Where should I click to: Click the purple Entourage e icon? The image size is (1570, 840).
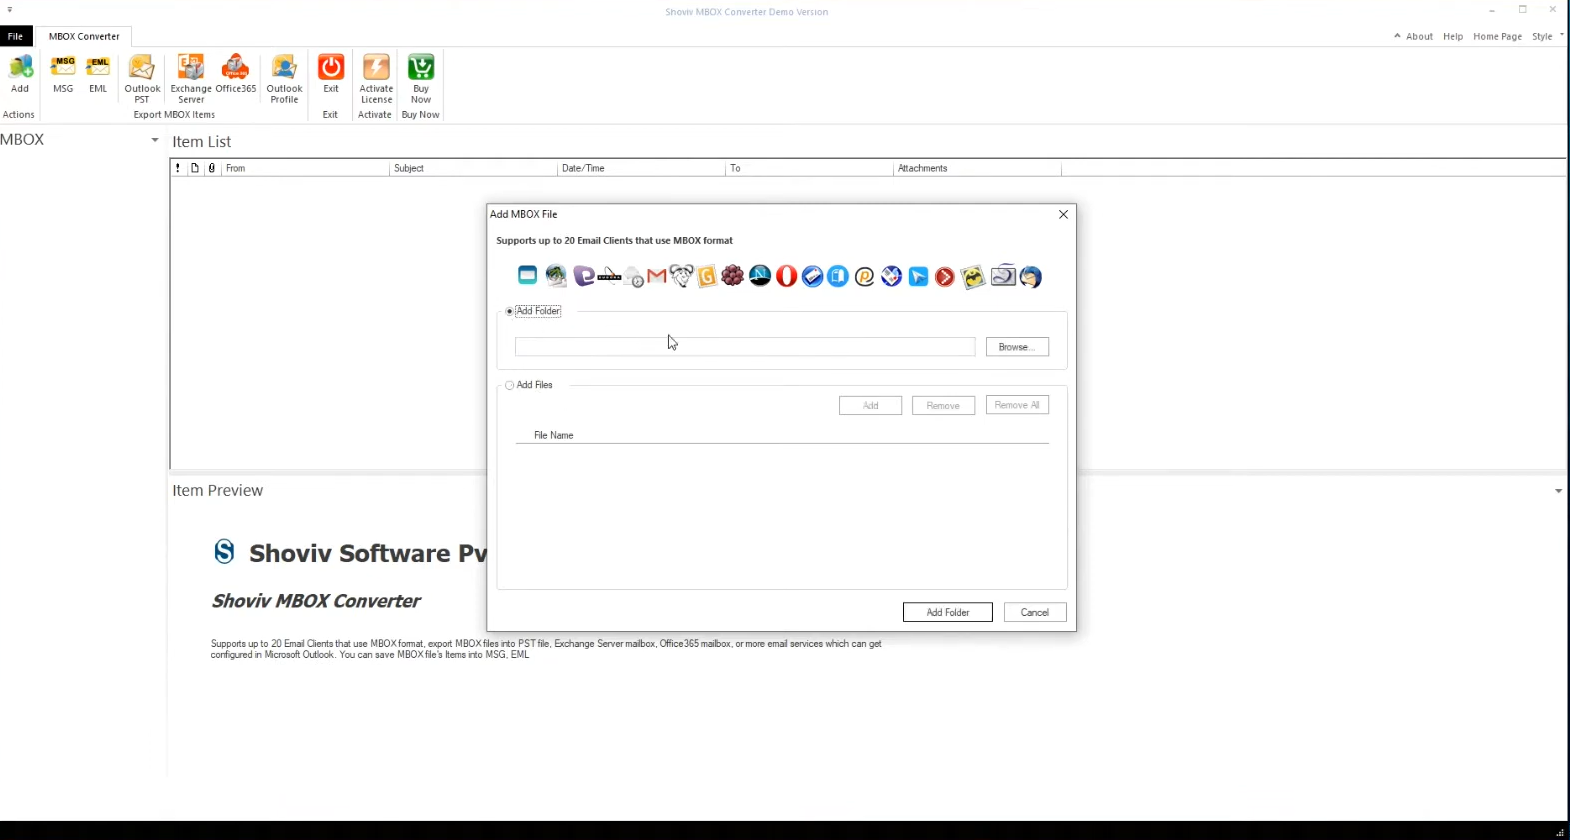(584, 276)
